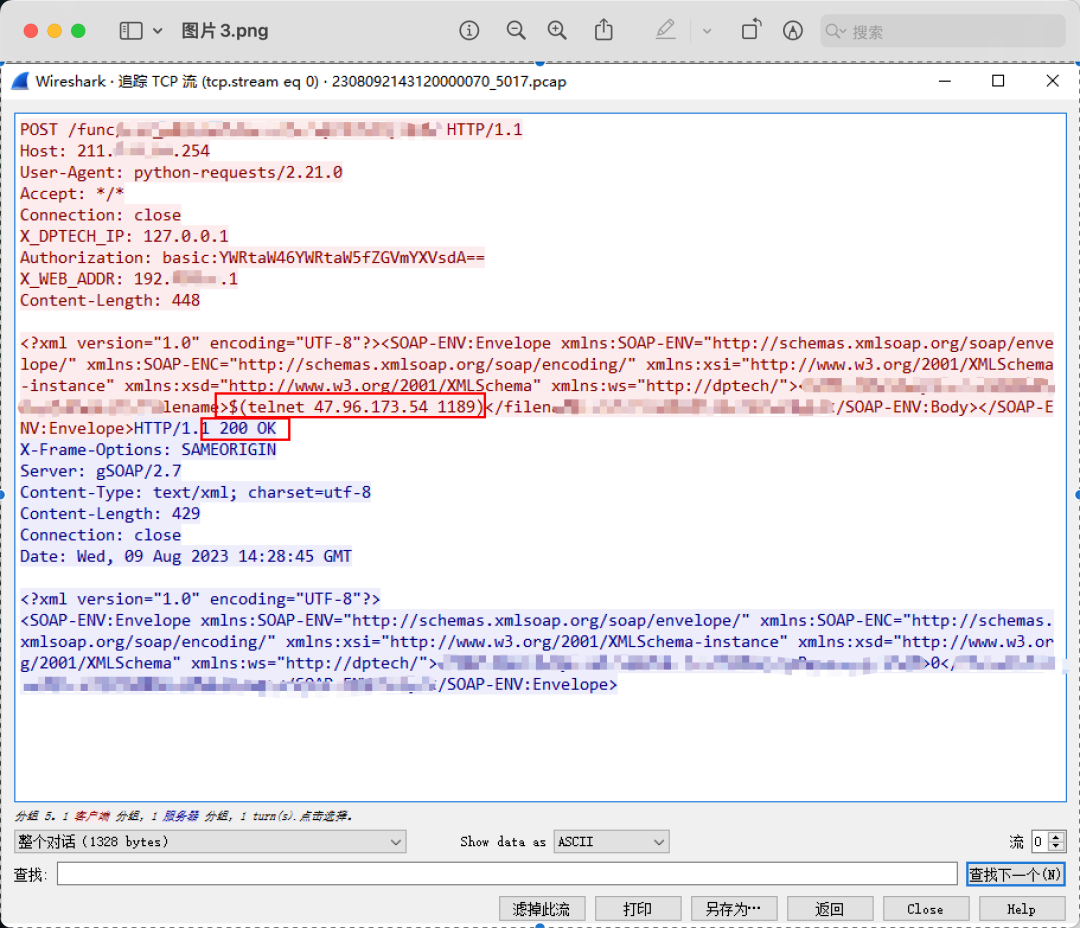Click the info inspector icon

pyautogui.click(x=469, y=31)
